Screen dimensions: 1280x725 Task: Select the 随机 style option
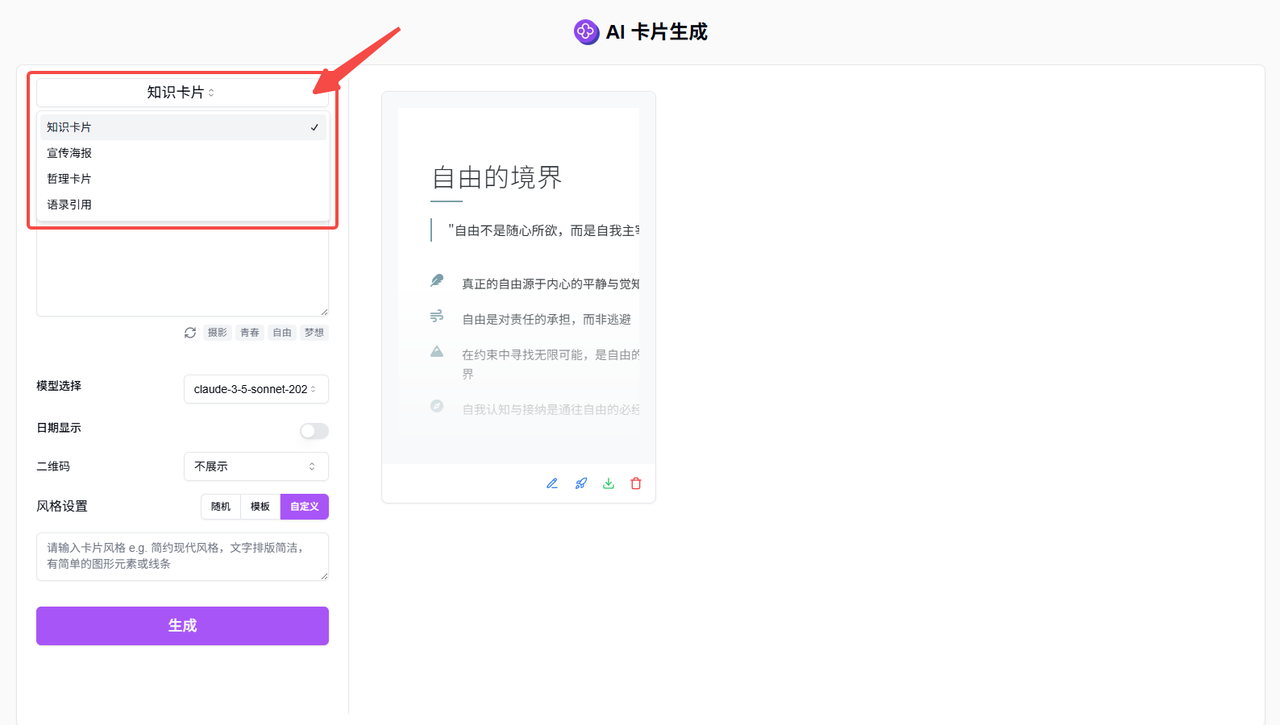[221, 507]
